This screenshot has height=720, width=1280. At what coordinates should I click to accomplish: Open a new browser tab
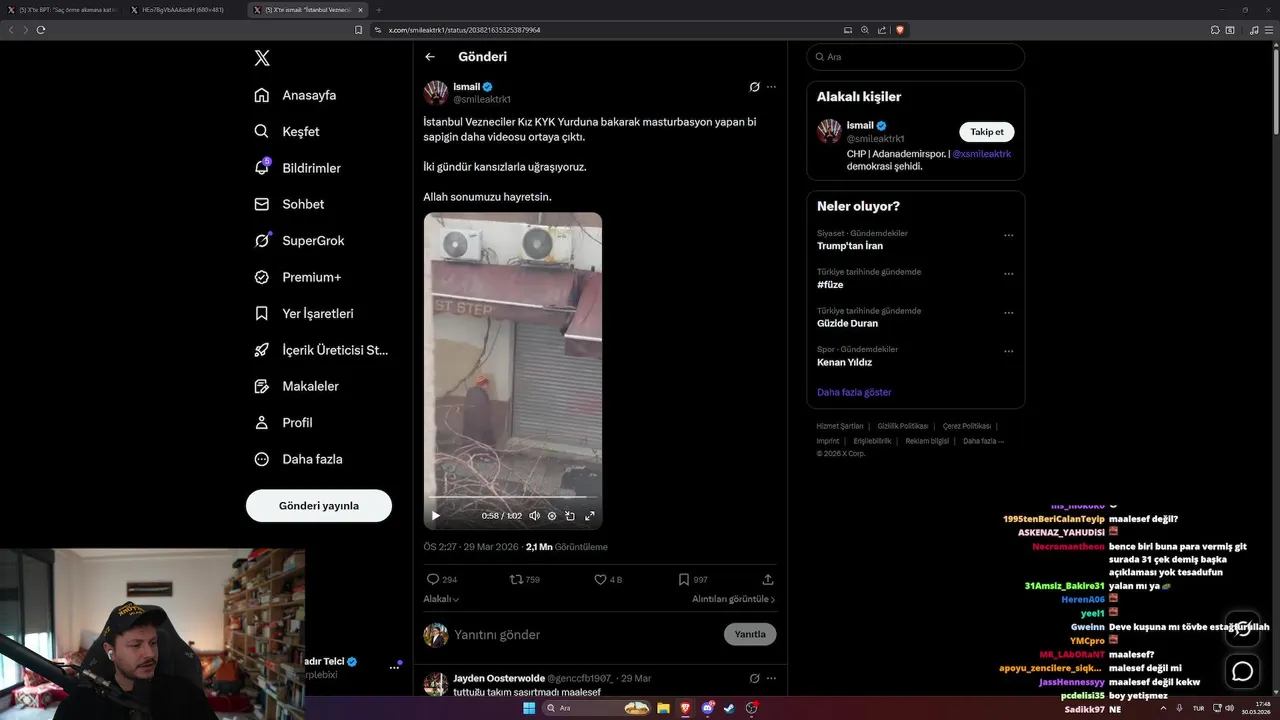378,10
